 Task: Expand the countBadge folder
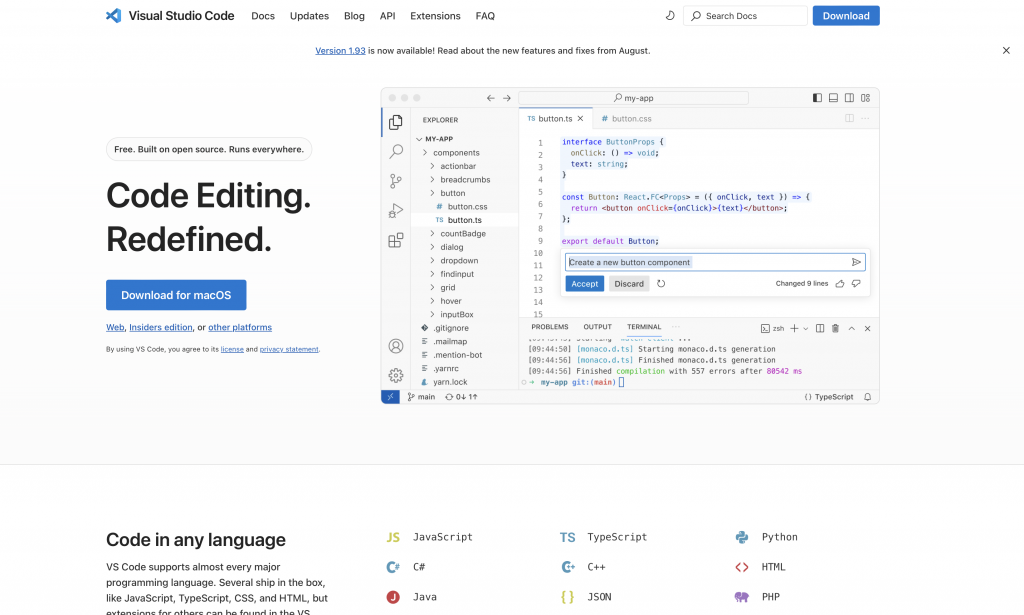432,234
